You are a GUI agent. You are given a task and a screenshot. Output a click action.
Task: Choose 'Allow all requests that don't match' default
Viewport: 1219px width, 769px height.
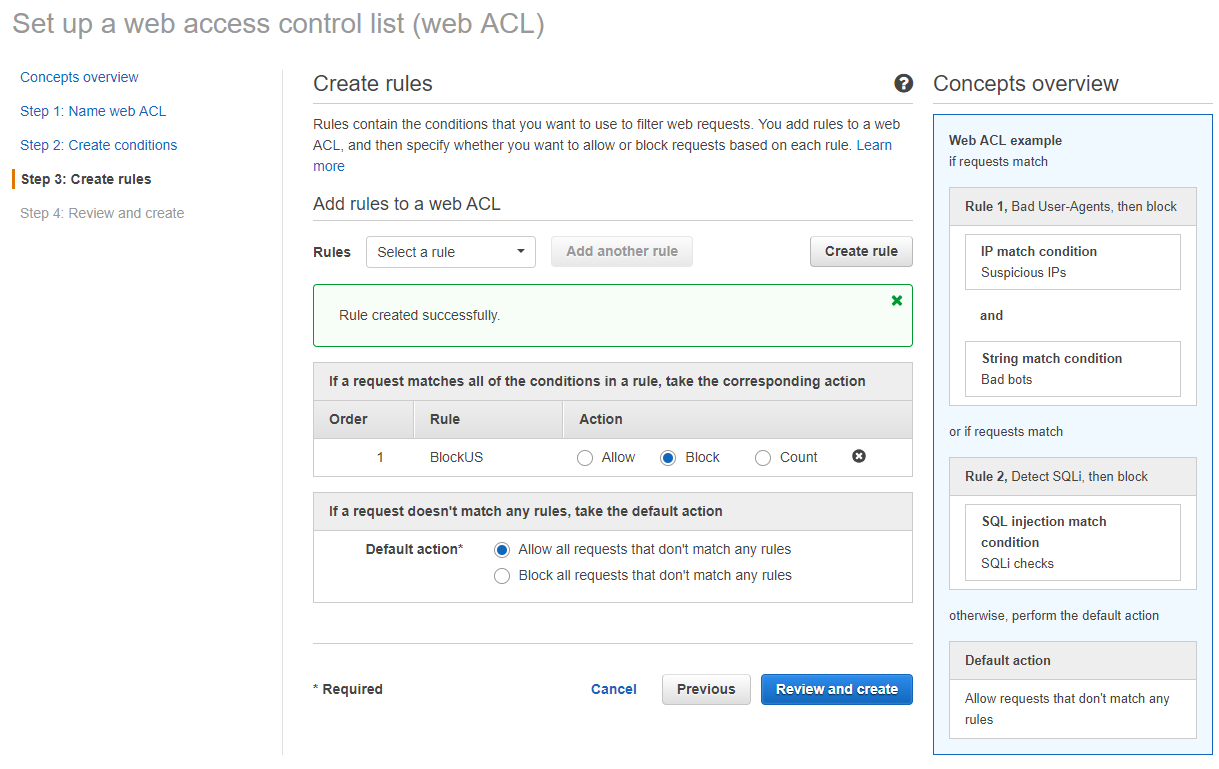click(502, 550)
